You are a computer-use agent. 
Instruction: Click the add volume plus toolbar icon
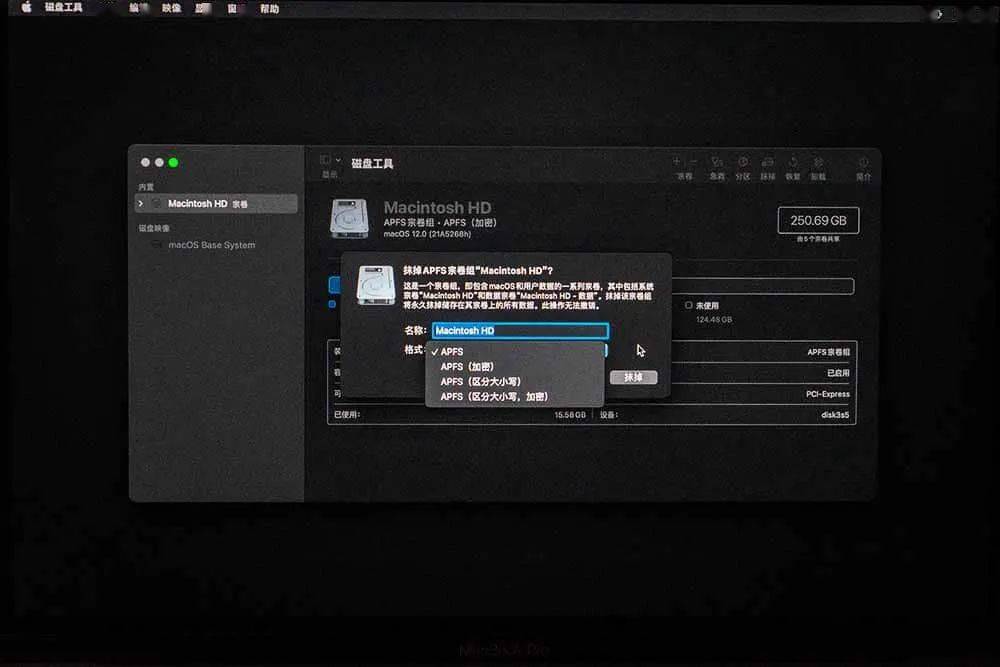677,162
